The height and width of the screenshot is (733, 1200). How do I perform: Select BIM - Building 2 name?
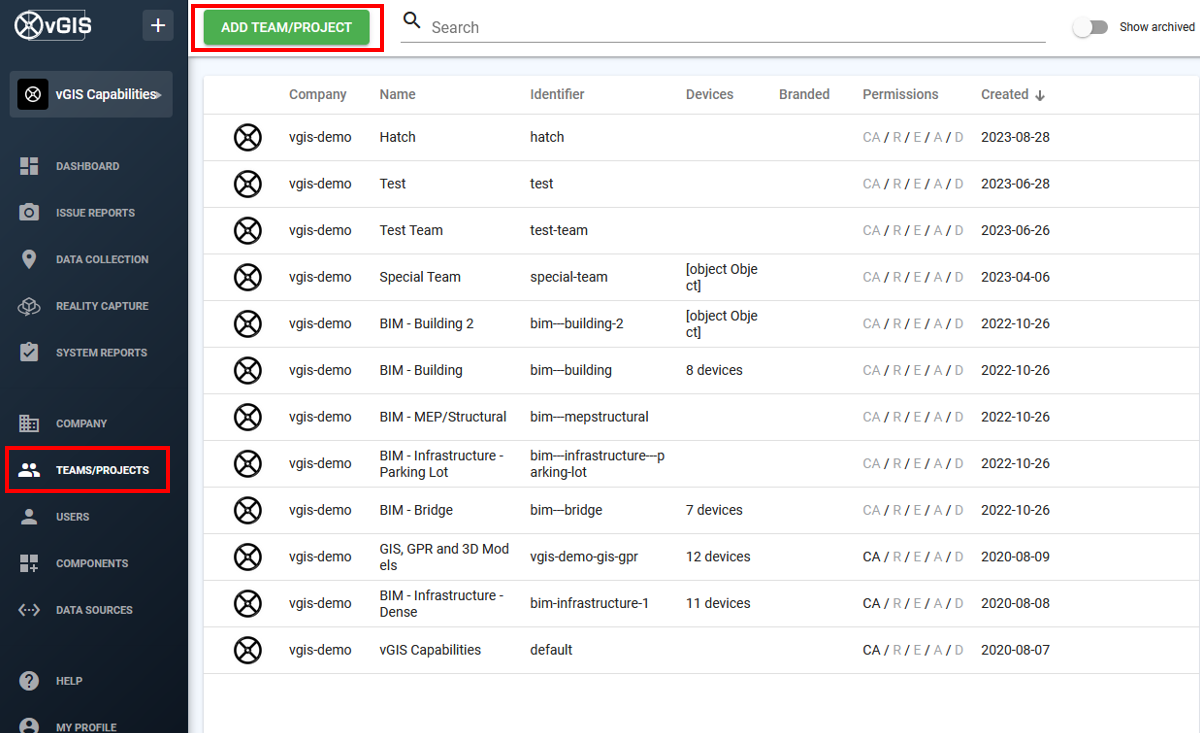pos(427,323)
